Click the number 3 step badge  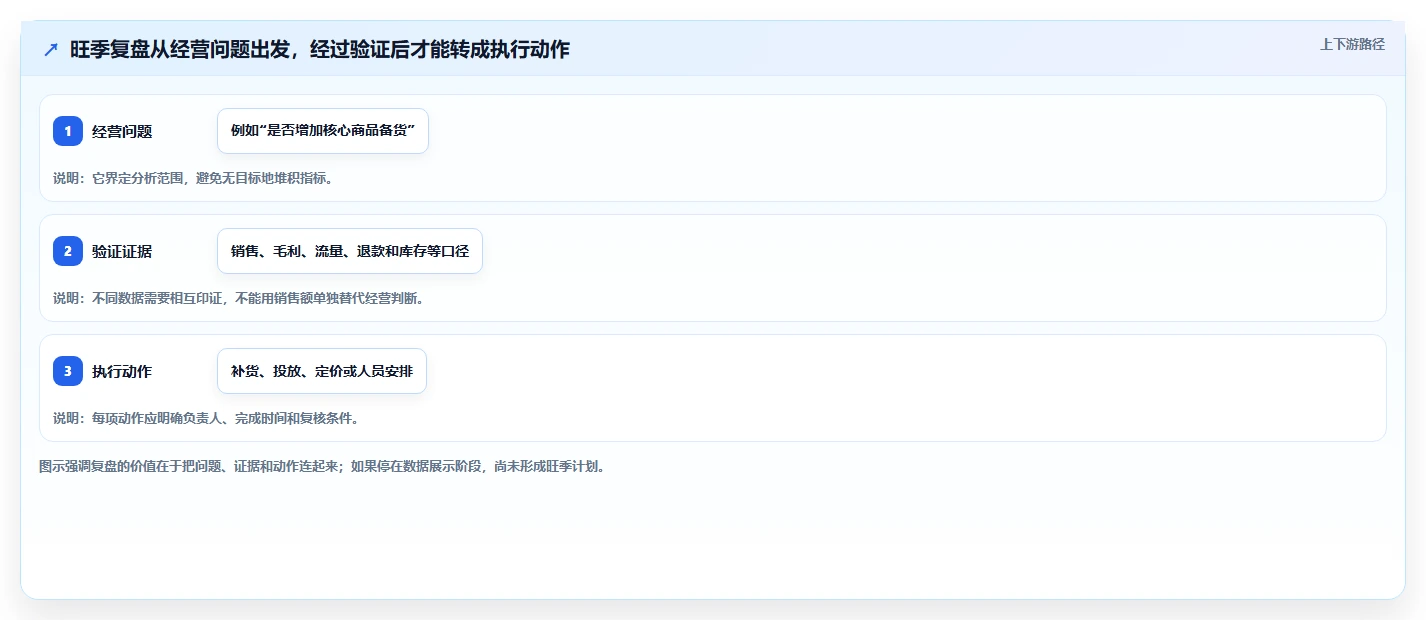[68, 371]
